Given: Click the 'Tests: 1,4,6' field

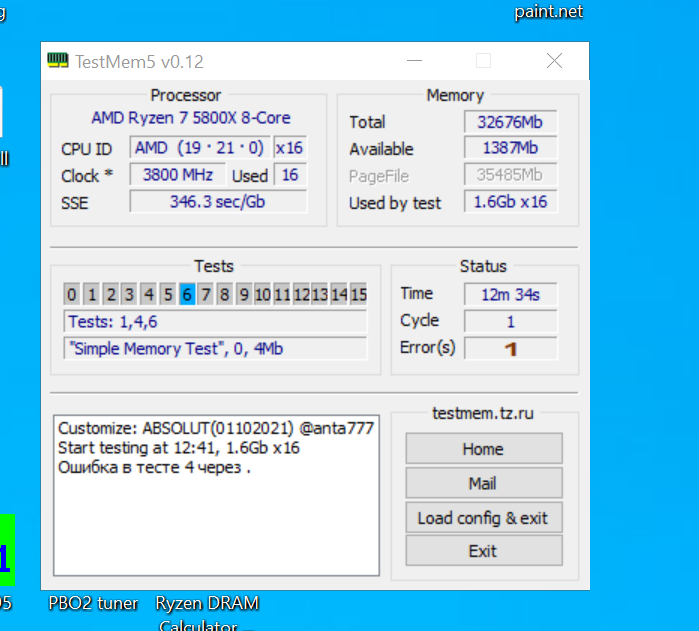Looking at the screenshot, I should pos(215,322).
